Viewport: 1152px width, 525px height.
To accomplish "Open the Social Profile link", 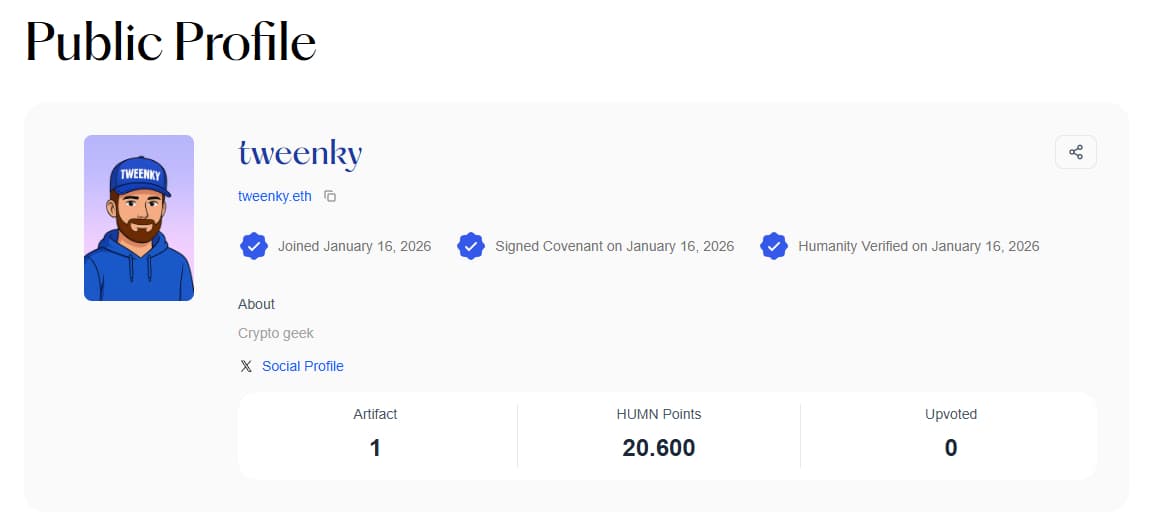I will [x=302, y=366].
